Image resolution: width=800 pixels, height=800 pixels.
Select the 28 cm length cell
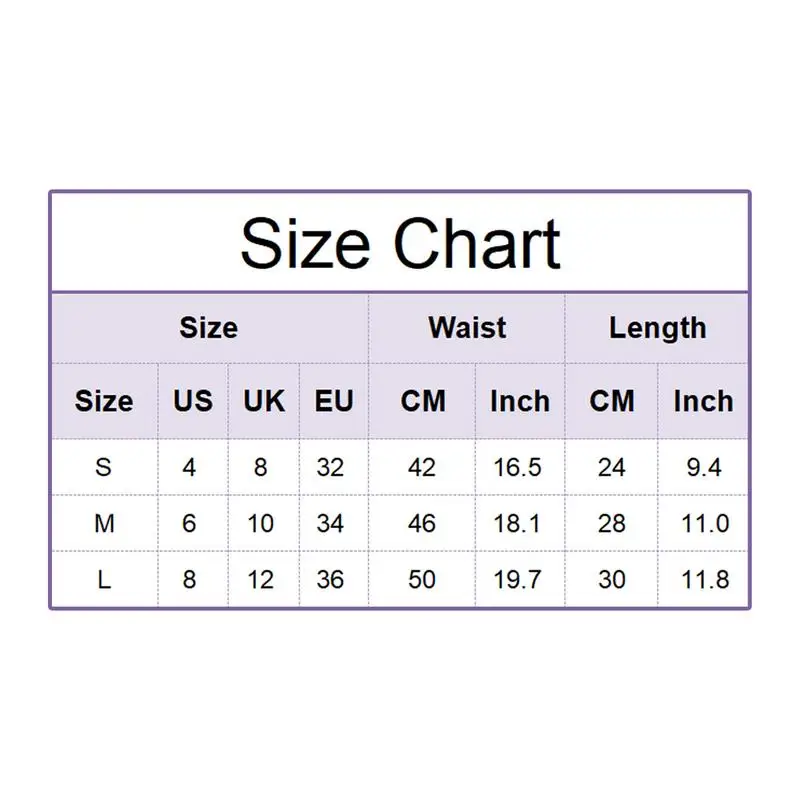coord(611,523)
